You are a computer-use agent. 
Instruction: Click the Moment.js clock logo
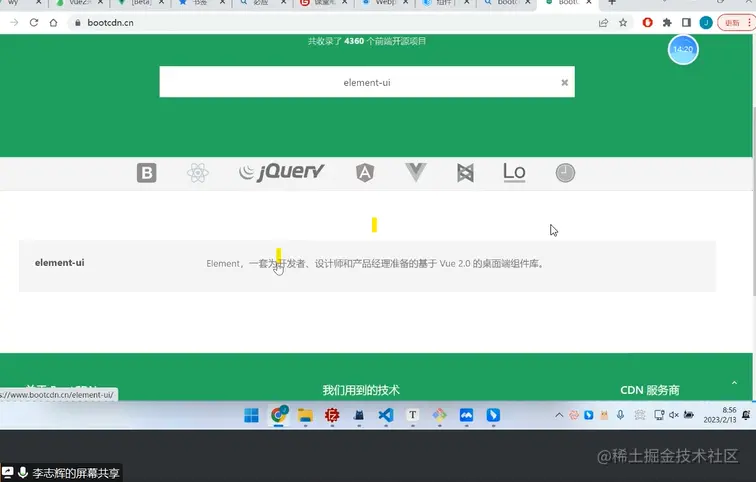[565, 173]
